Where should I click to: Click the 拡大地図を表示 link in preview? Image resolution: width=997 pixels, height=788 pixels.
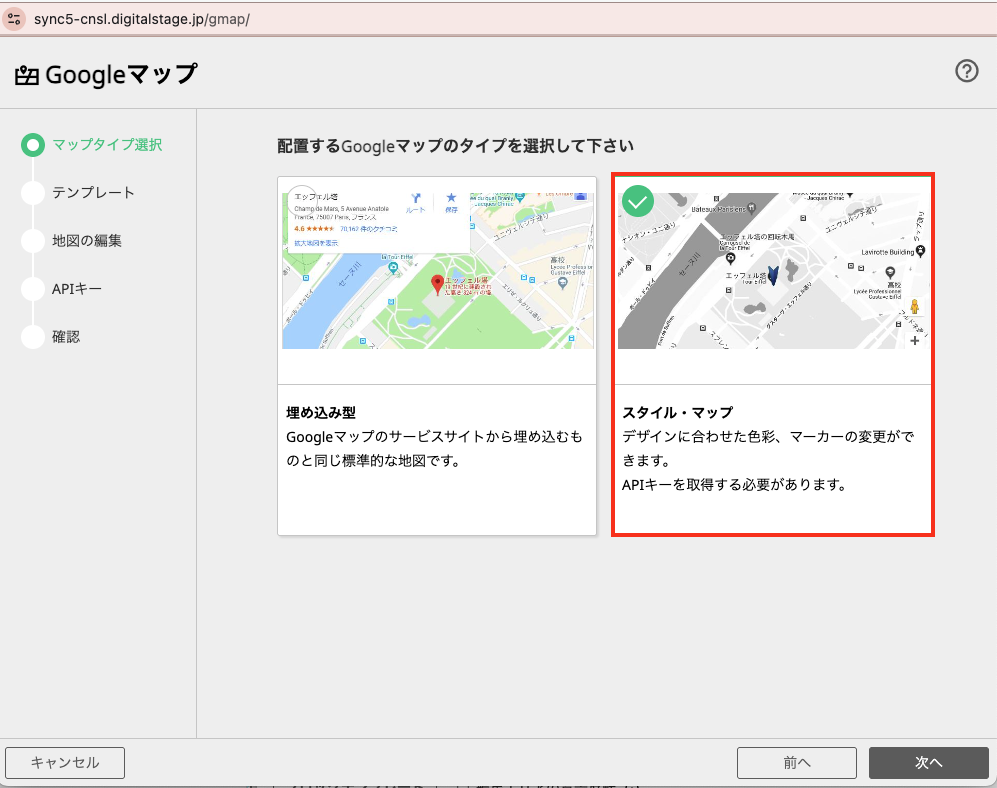coord(316,243)
